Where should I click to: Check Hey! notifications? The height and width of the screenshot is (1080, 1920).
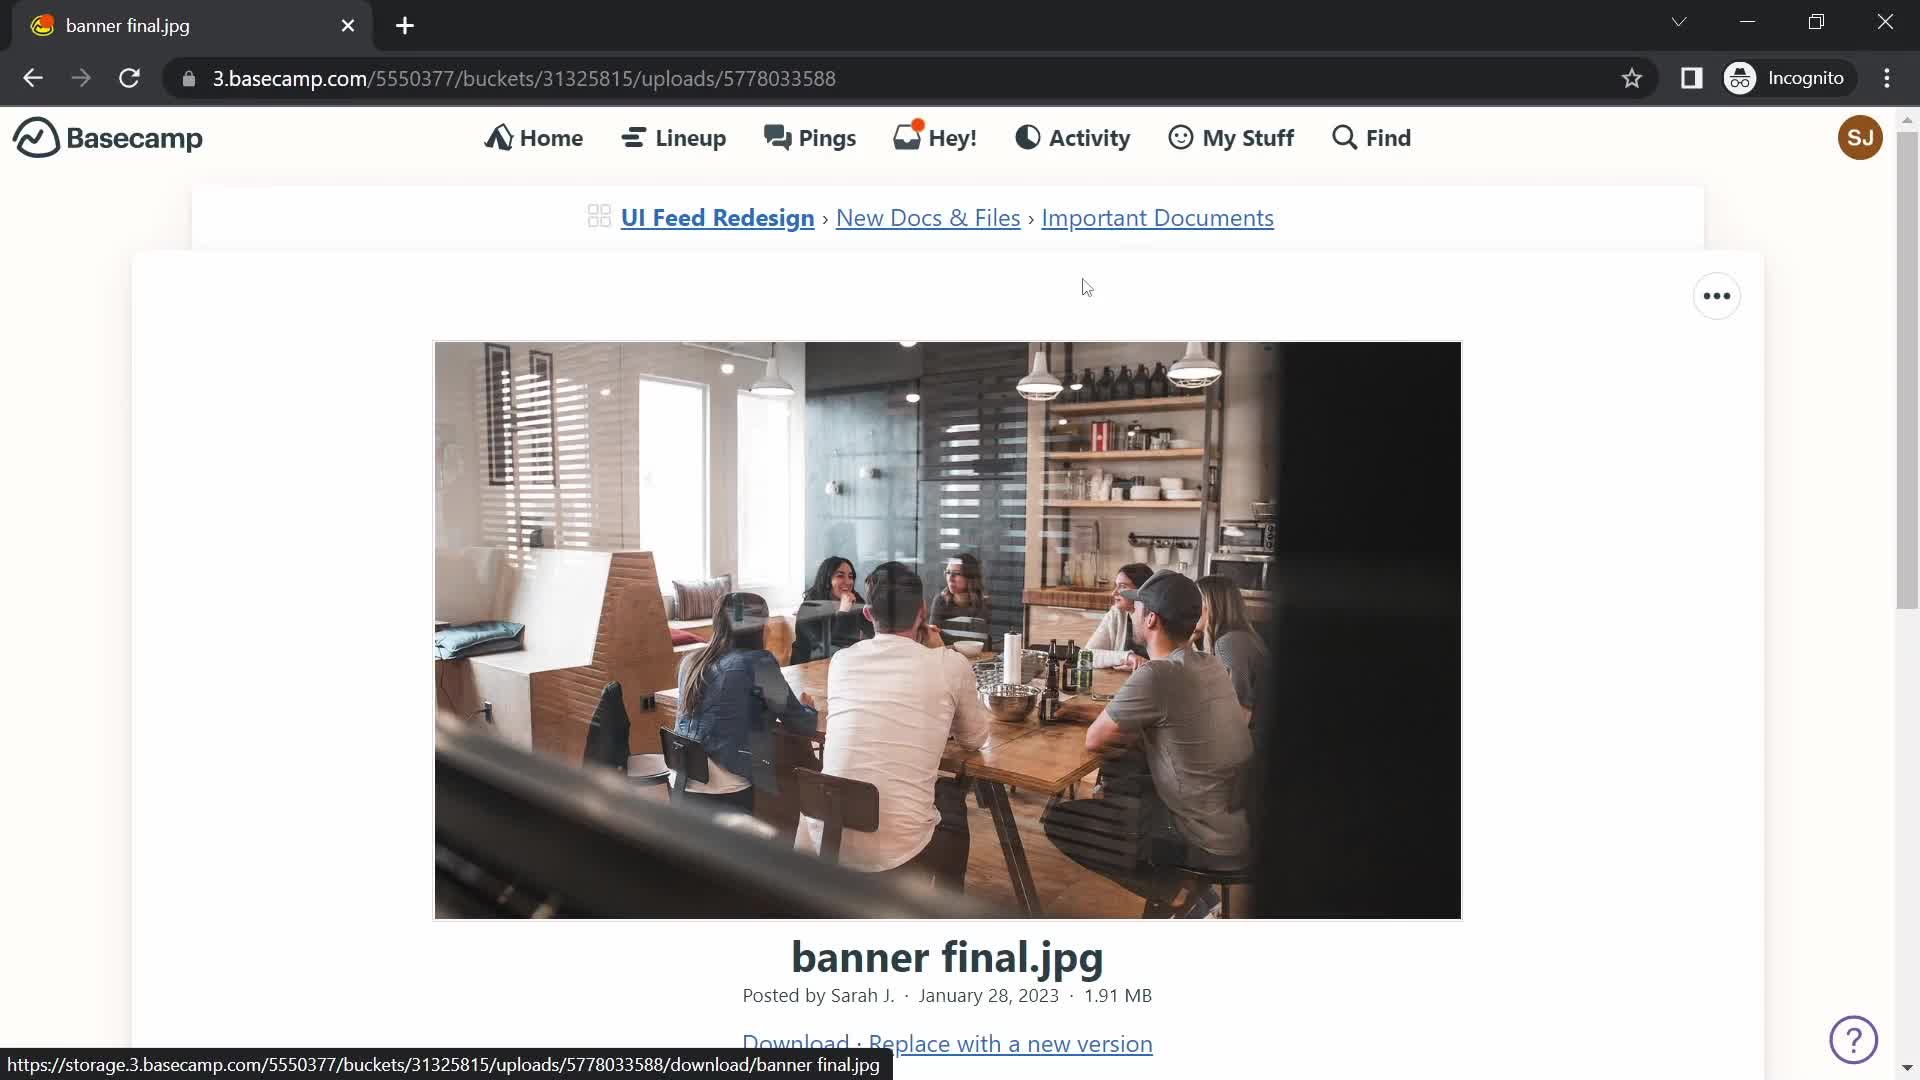[936, 137]
